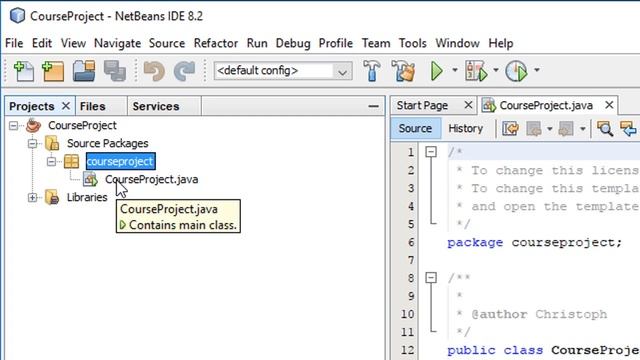
Task: Open the Team menu
Action: click(x=376, y=43)
